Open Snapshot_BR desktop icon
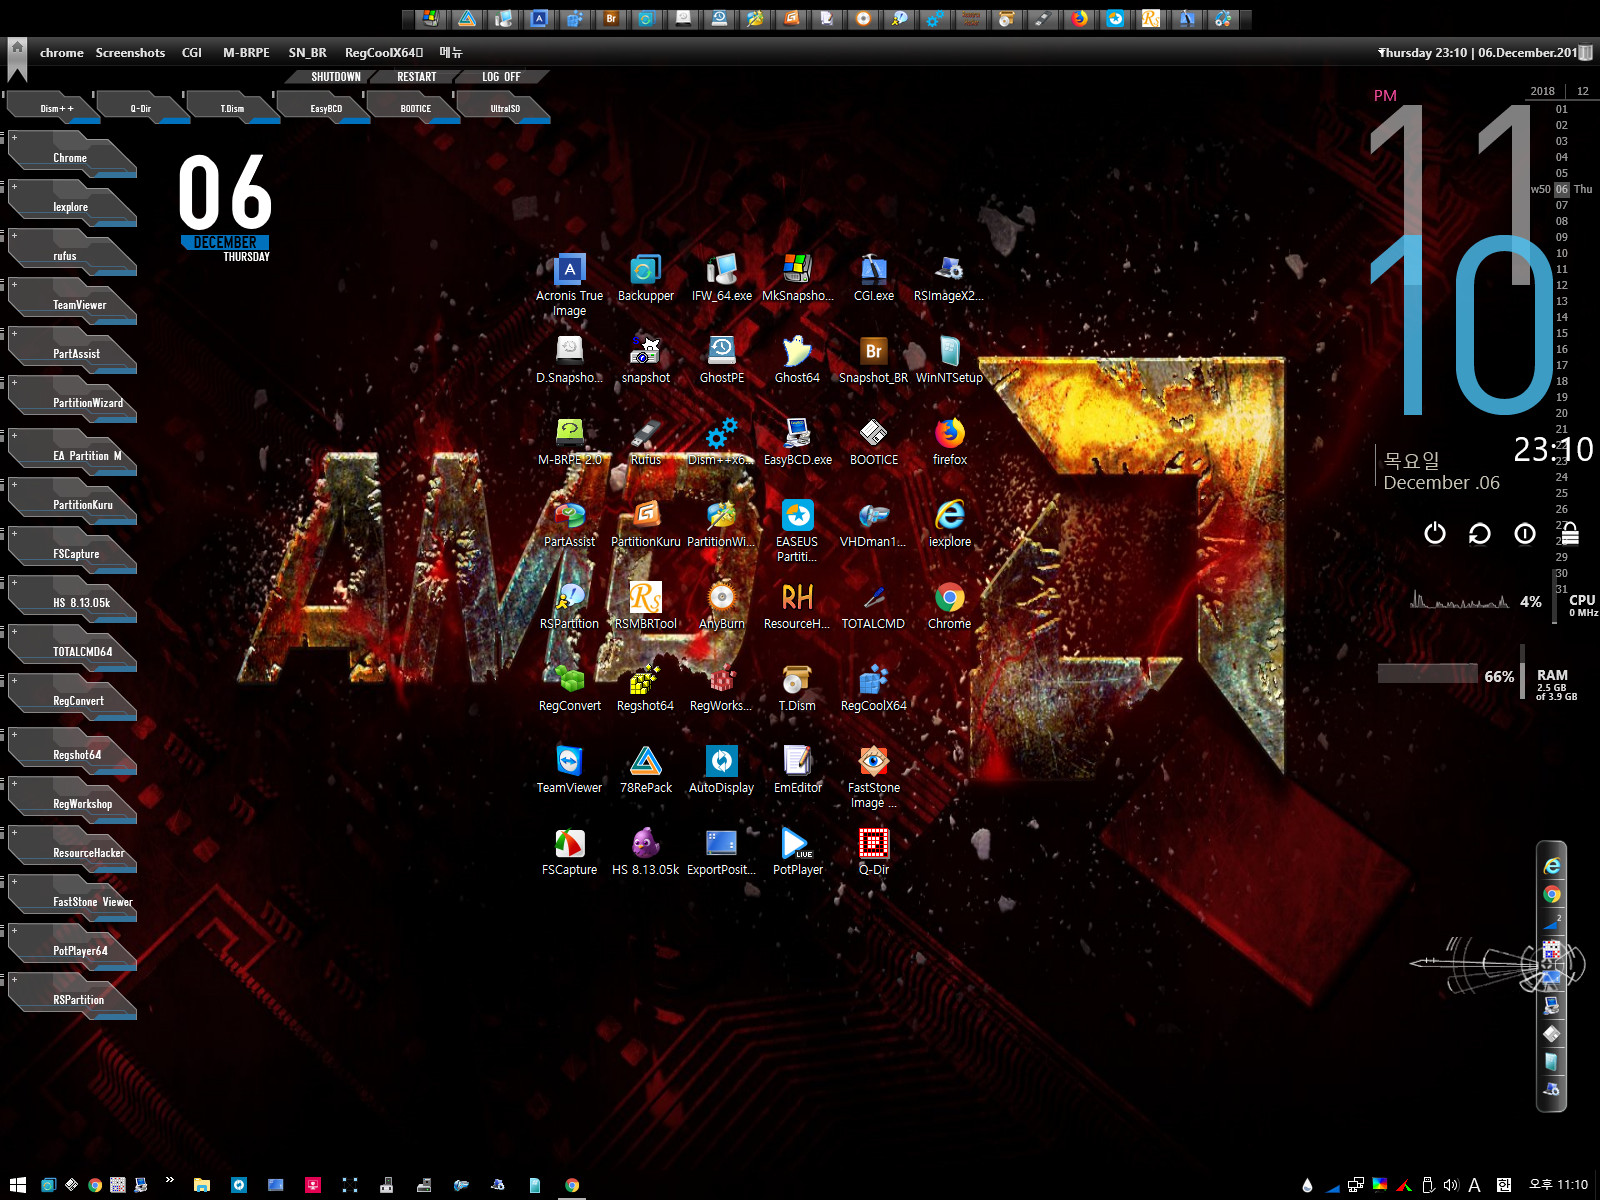The width and height of the screenshot is (1600, 1200). tap(873, 360)
